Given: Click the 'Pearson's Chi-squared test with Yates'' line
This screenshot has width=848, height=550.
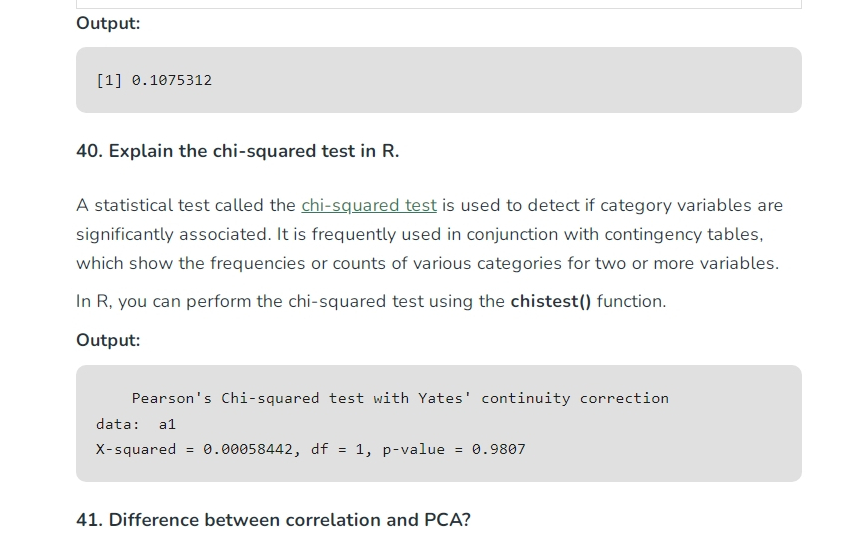Looking at the screenshot, I should [x=400, y=399].
